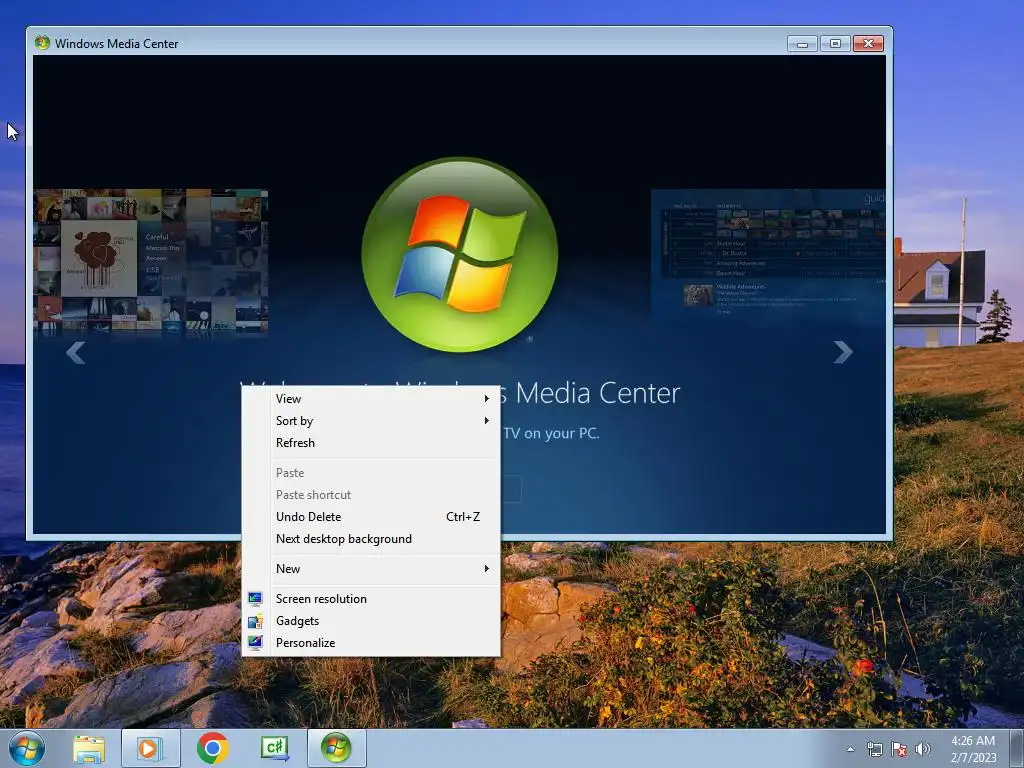Click the volume speaker tray icon
The image size is (1024, 768).
[923, 749]
